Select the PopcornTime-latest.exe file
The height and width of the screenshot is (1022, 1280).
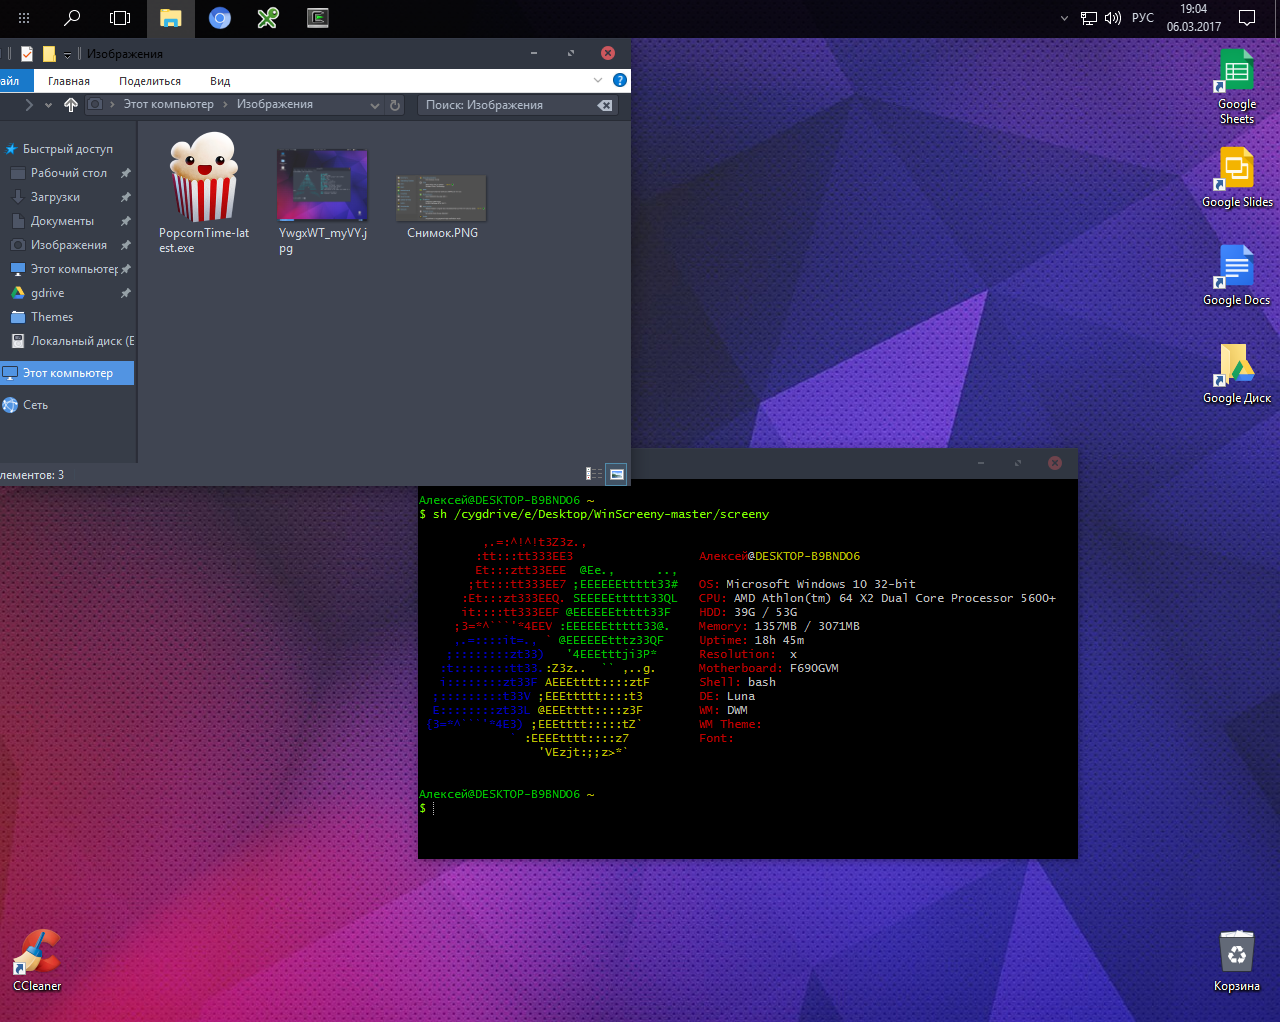point(204,193)
